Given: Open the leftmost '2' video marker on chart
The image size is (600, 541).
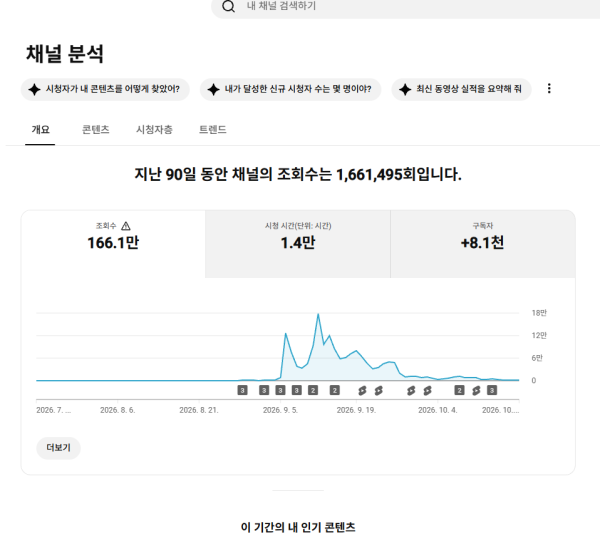Looking at the screenshot, I should [x=313, y=390].
